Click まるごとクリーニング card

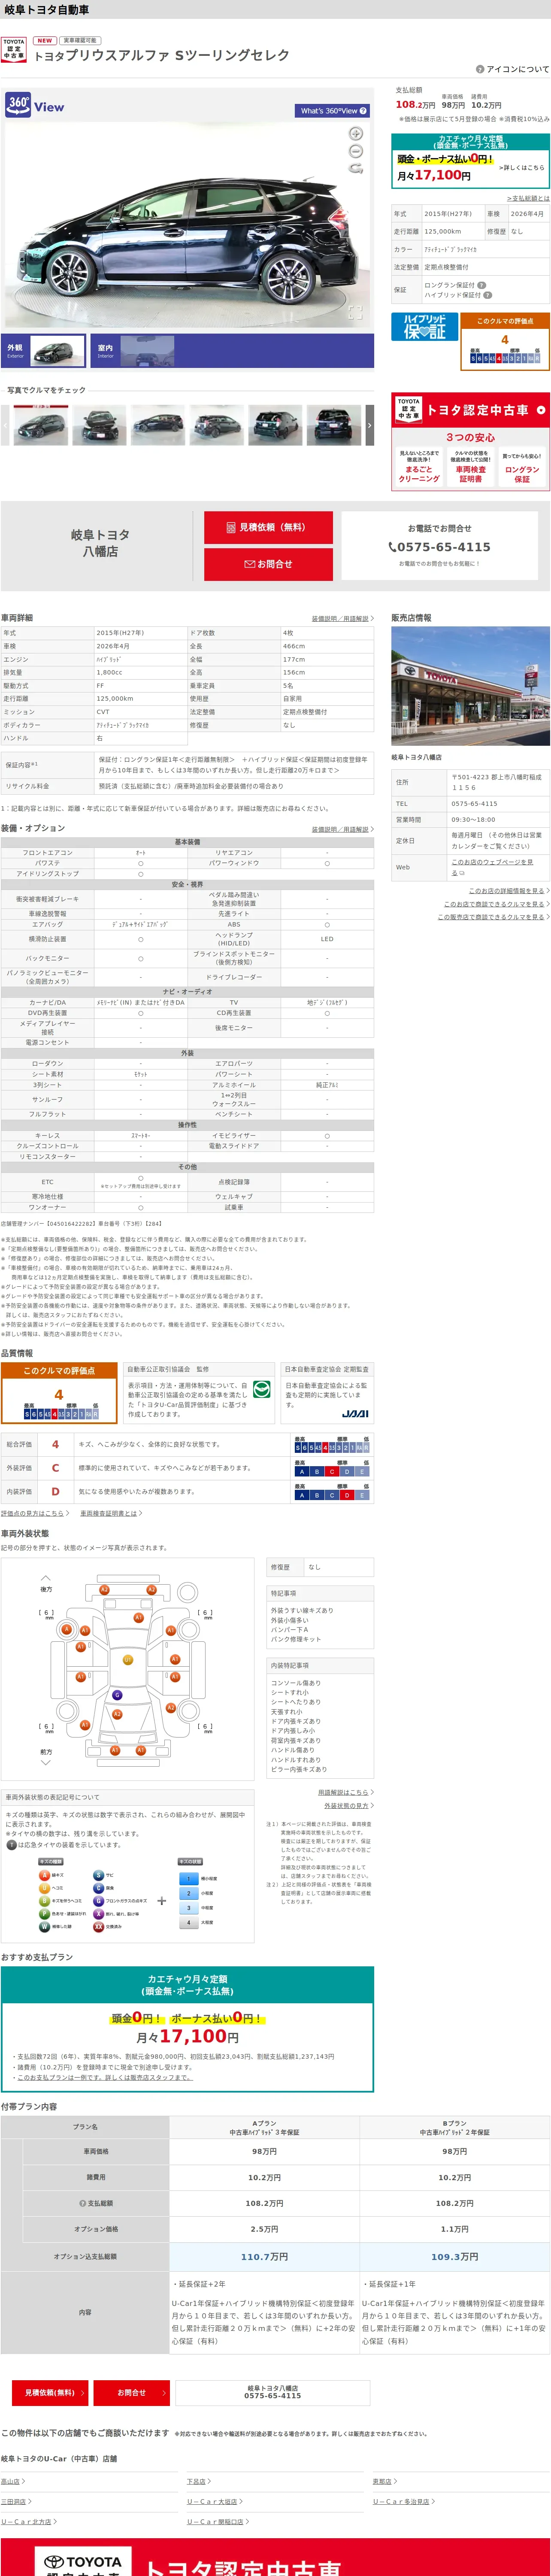(x=419, y=468)
